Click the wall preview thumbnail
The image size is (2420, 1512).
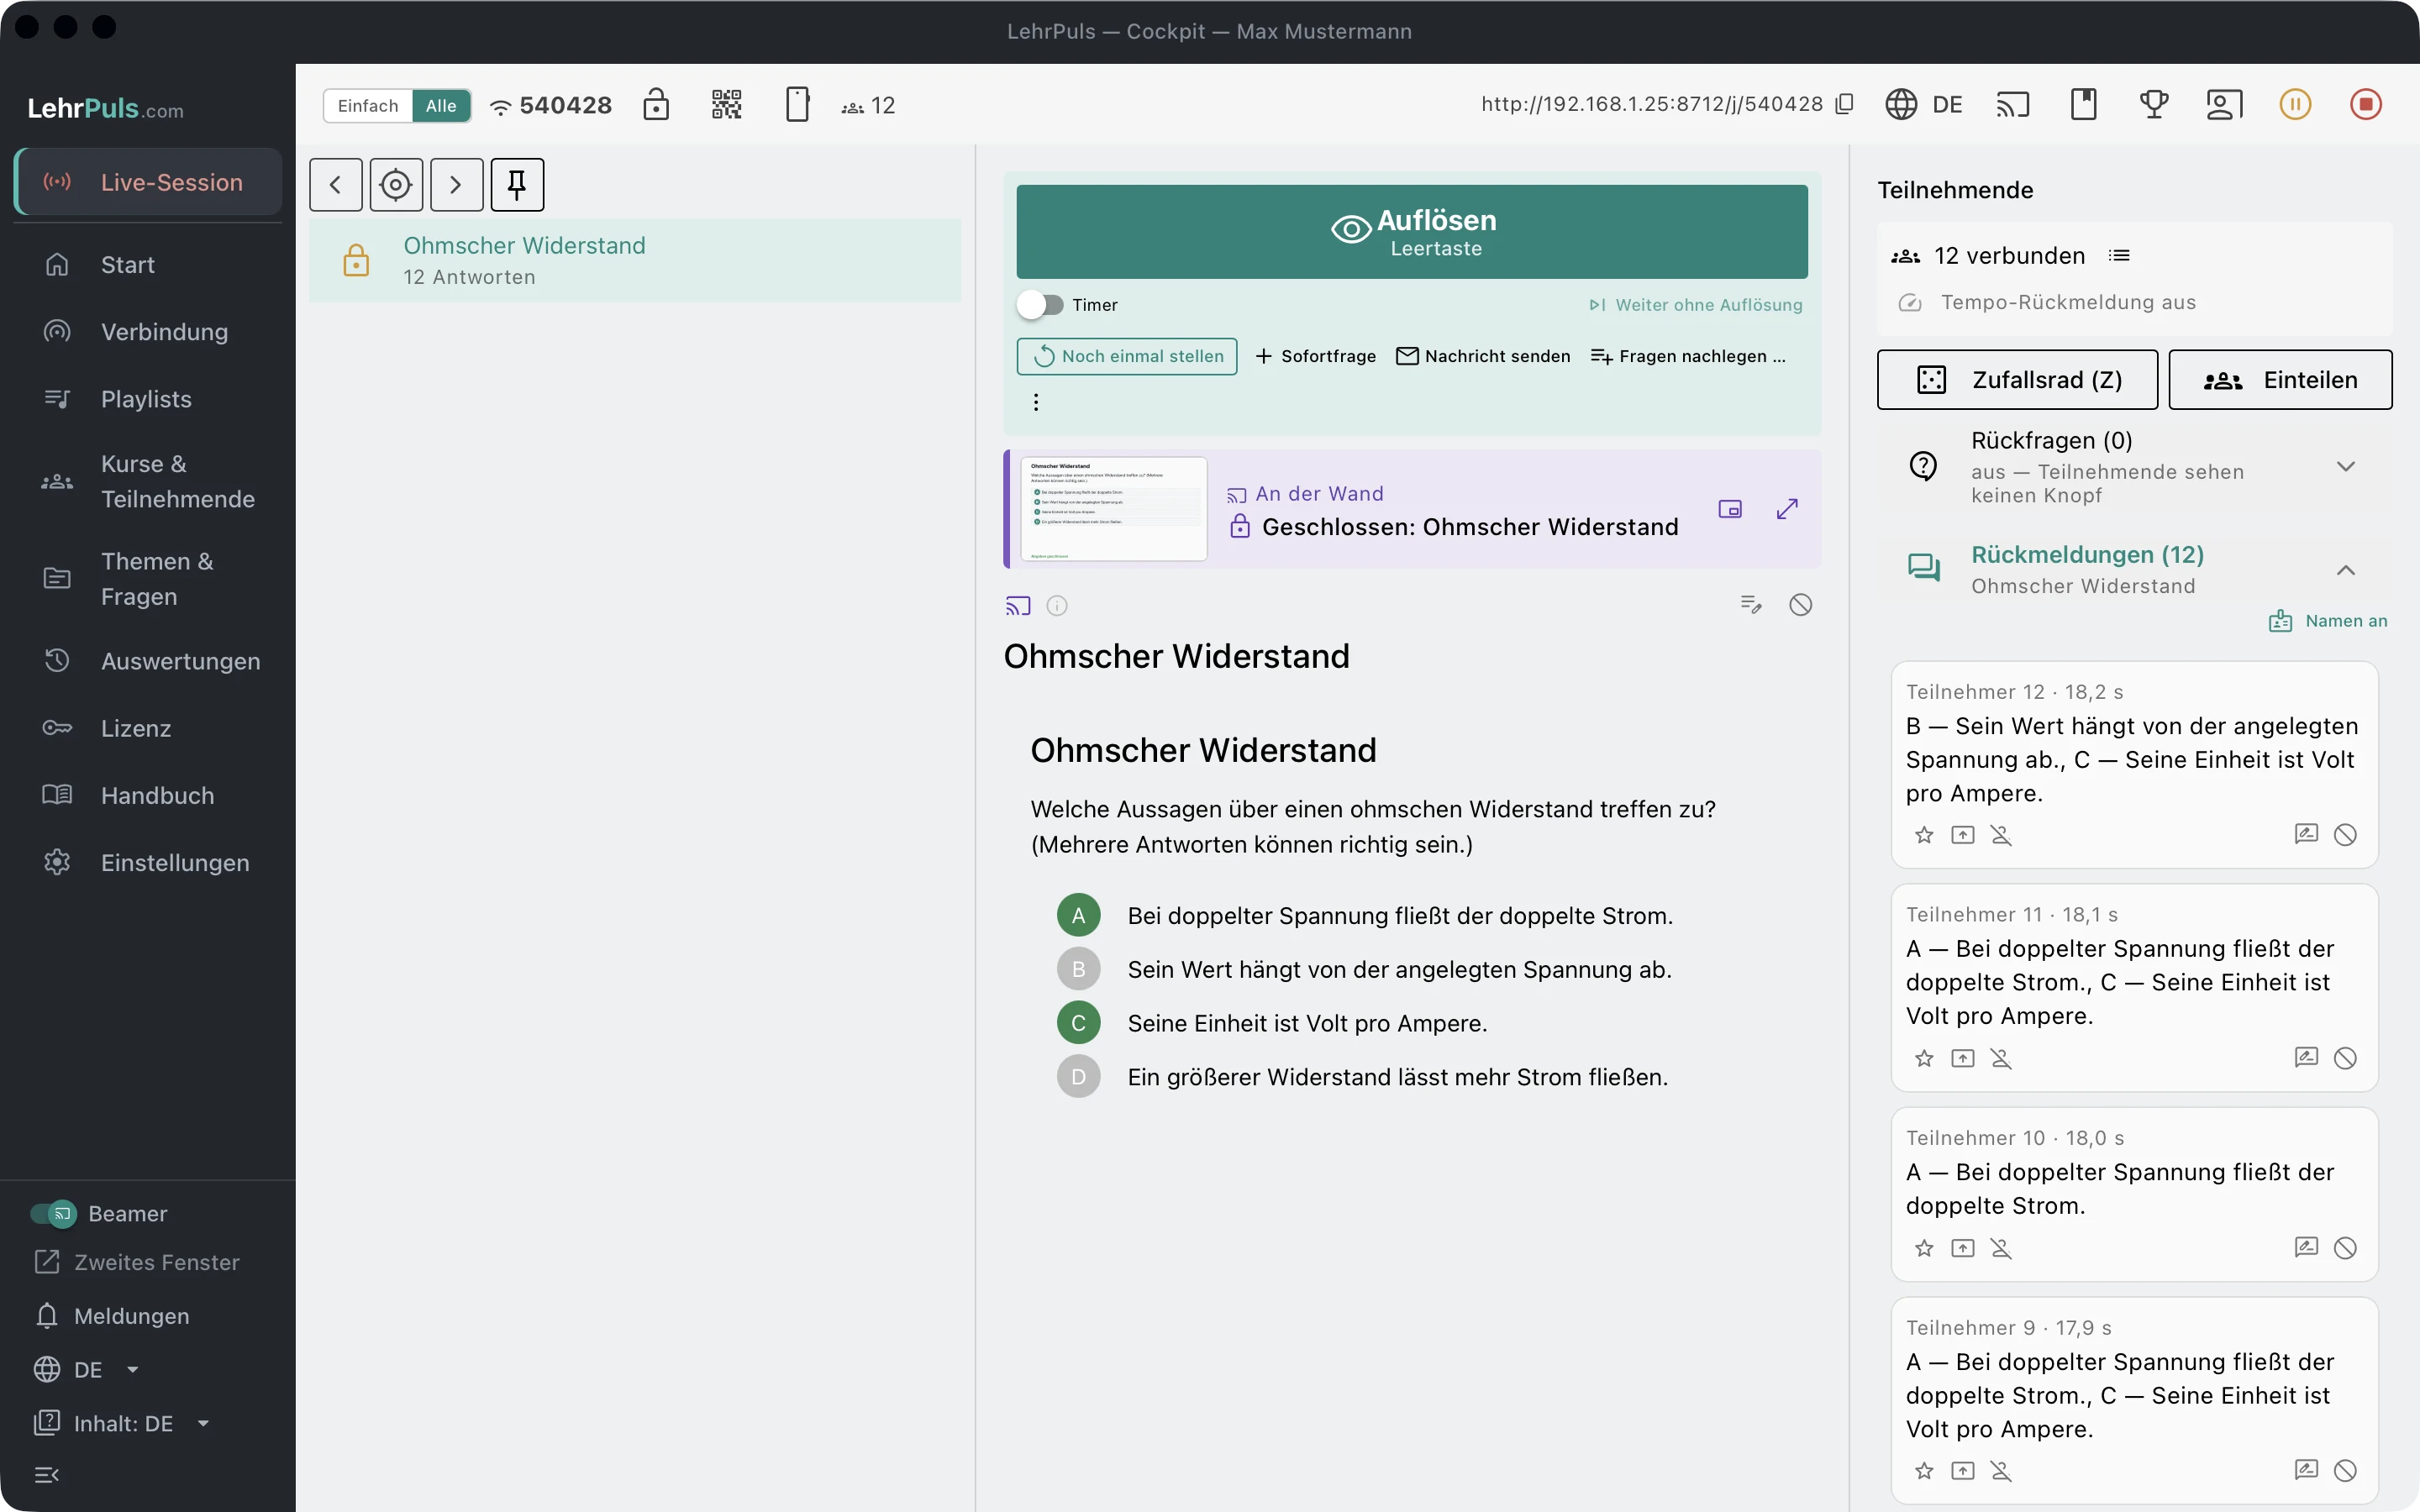point(1114,509)
